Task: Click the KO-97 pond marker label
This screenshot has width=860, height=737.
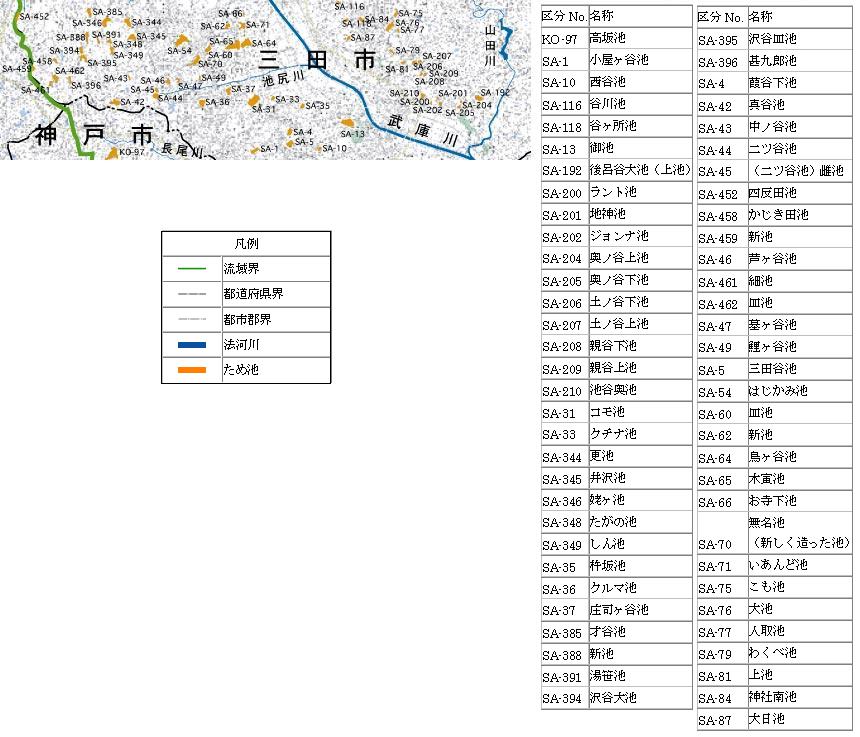Action: [x=132, y=152]
